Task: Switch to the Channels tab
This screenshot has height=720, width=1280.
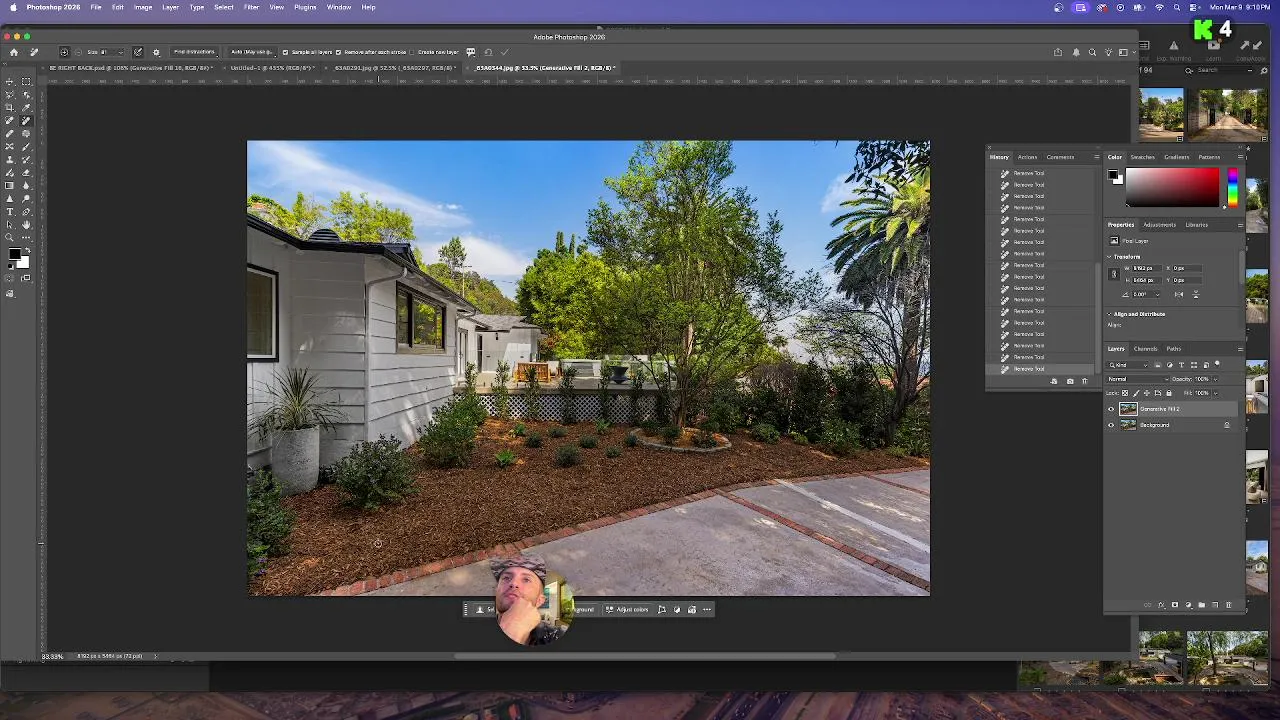Action: (1146, 349)
